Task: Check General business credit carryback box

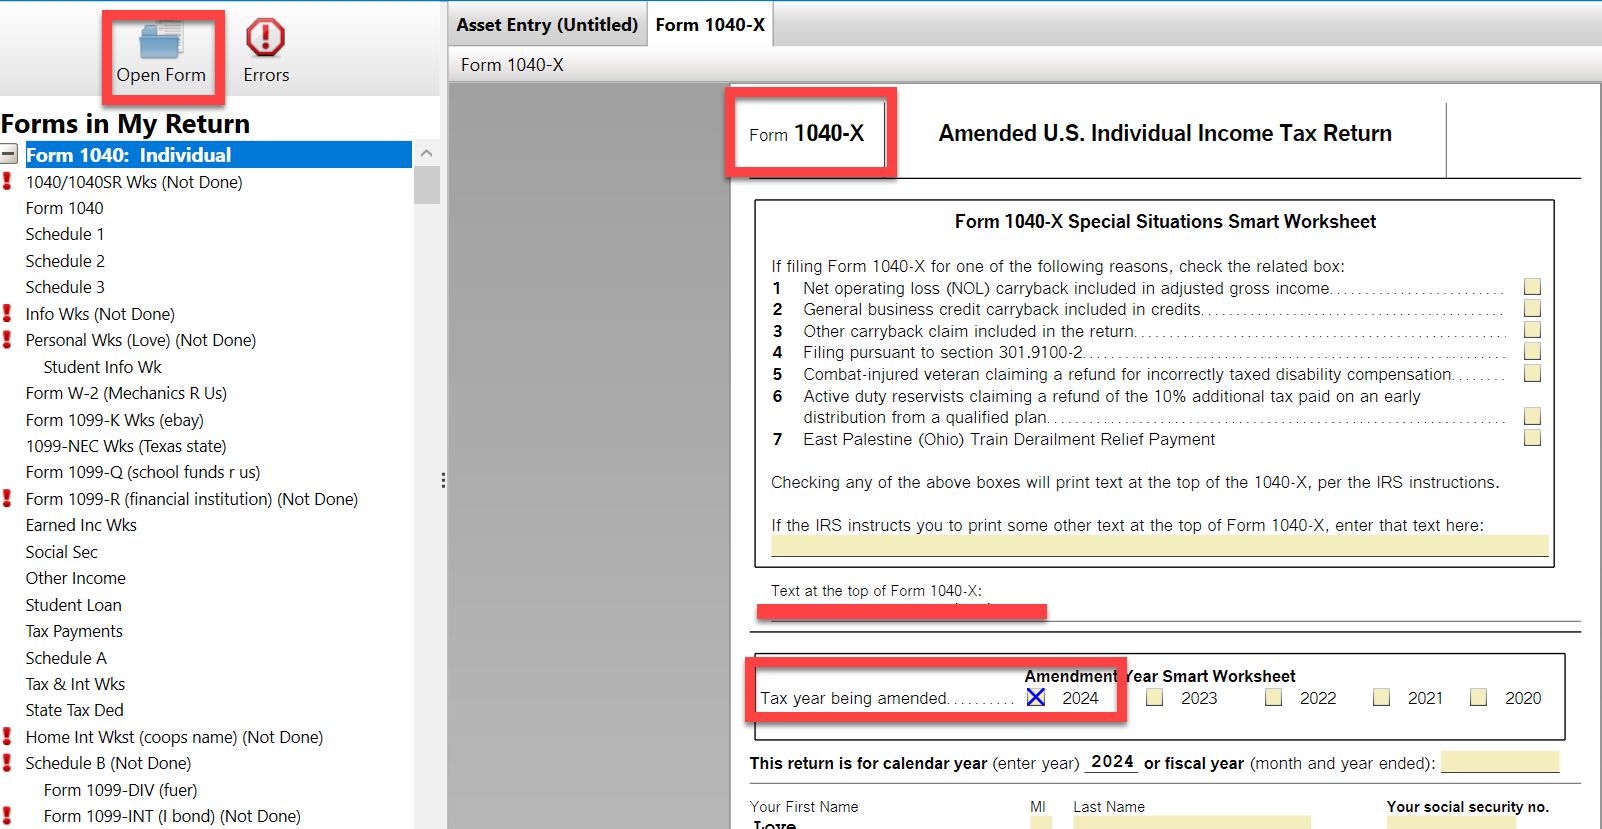Action: 1532,309
